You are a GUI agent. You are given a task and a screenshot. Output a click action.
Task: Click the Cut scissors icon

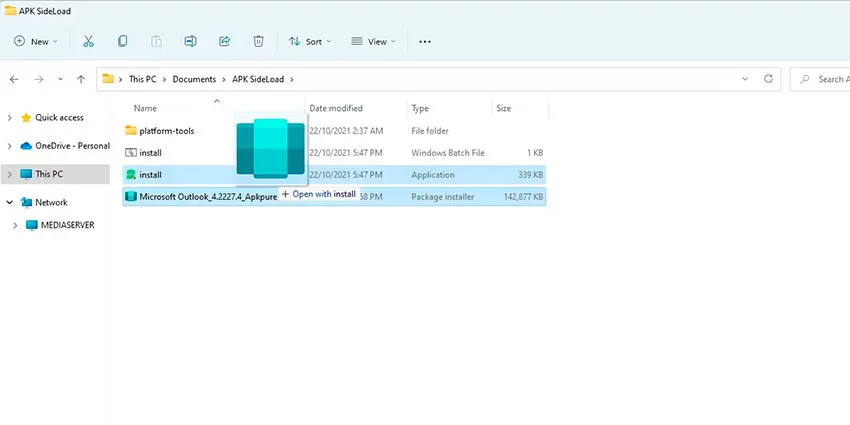tap(88, 41)
